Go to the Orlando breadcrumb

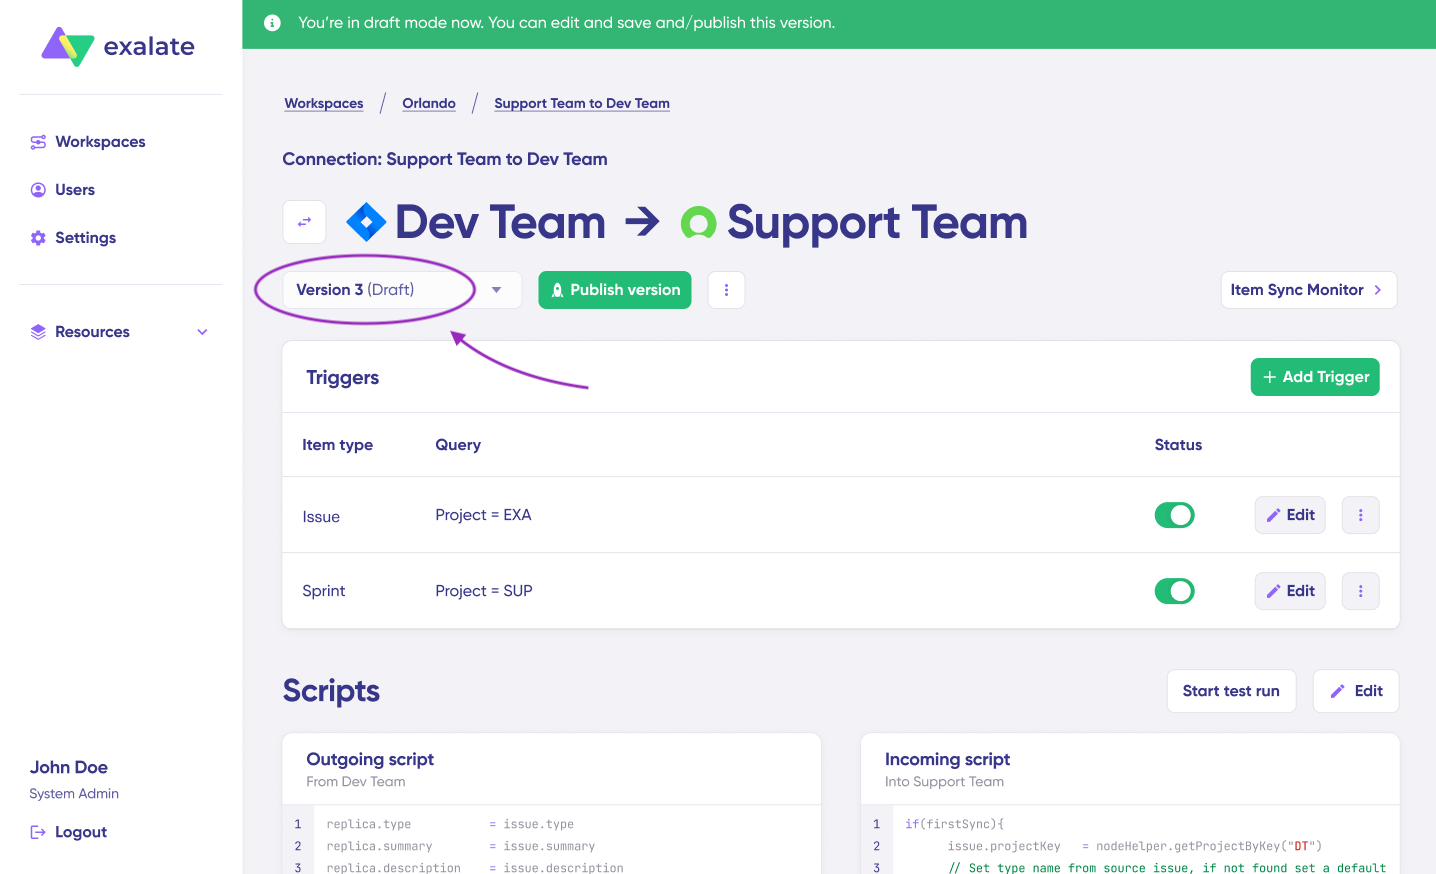(x=429, y=103)
